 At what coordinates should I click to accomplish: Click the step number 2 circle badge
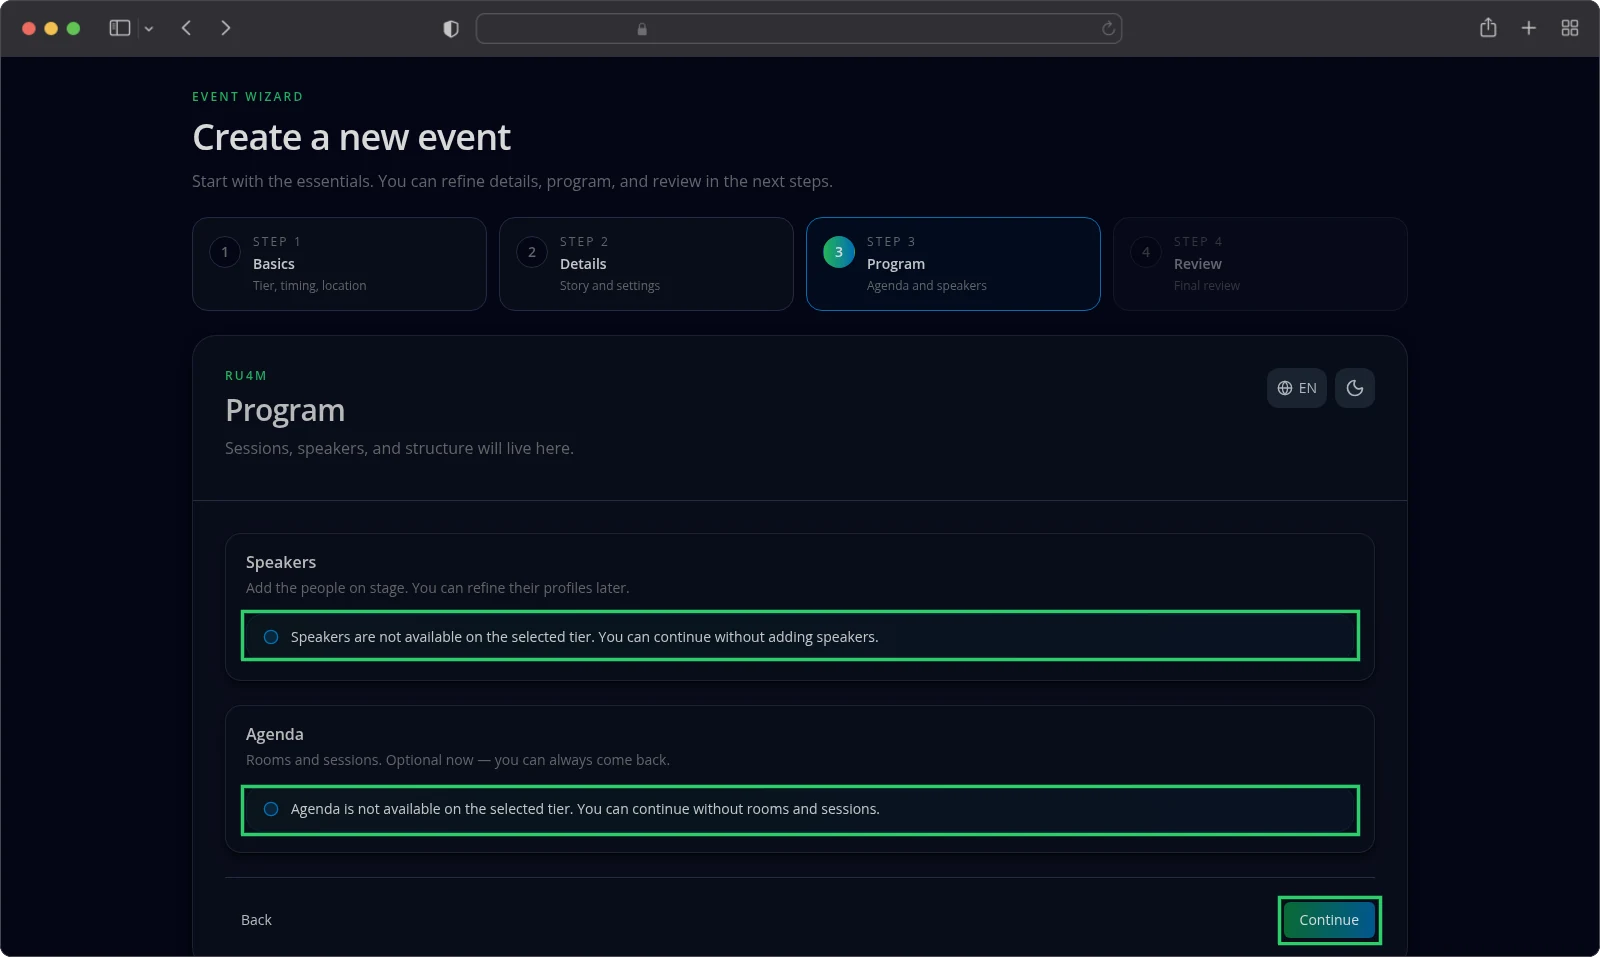(532, 252)
